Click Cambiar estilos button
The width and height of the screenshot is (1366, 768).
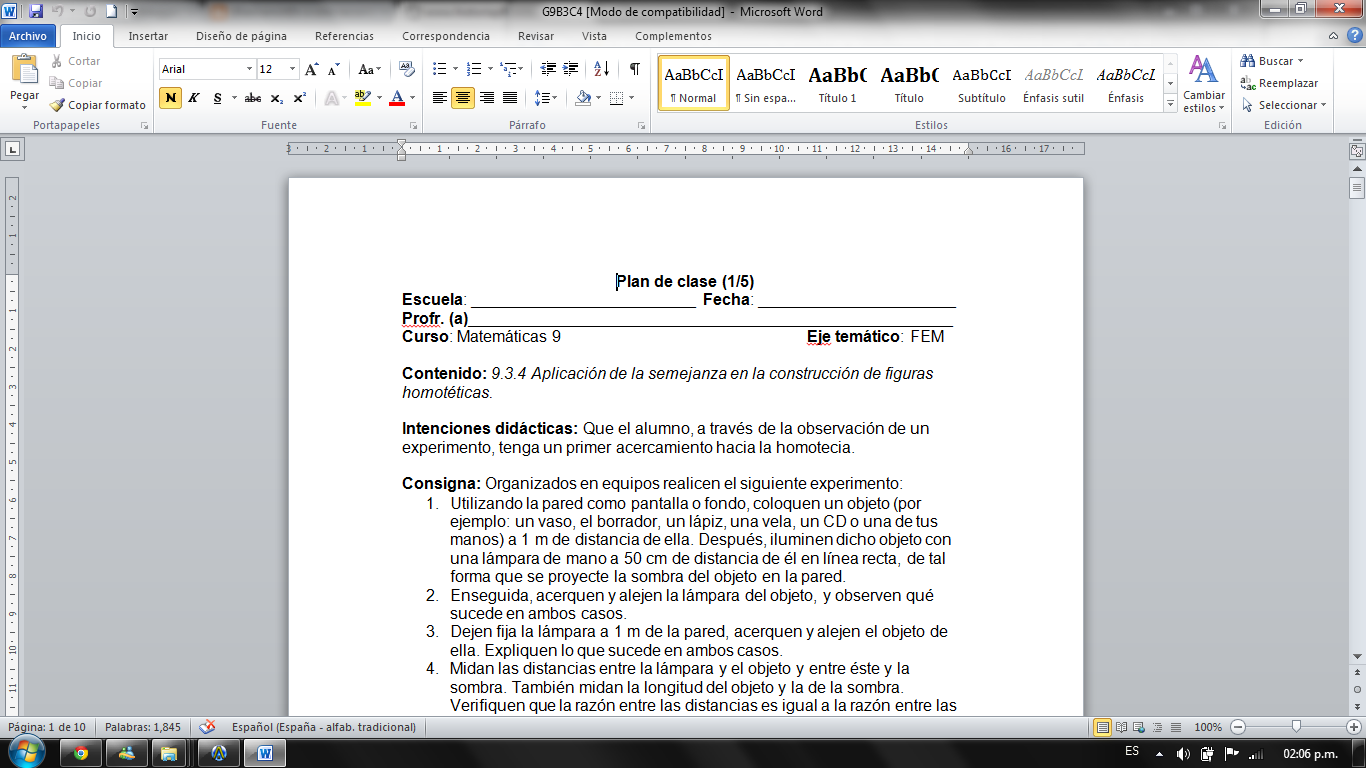point(1203,85)
